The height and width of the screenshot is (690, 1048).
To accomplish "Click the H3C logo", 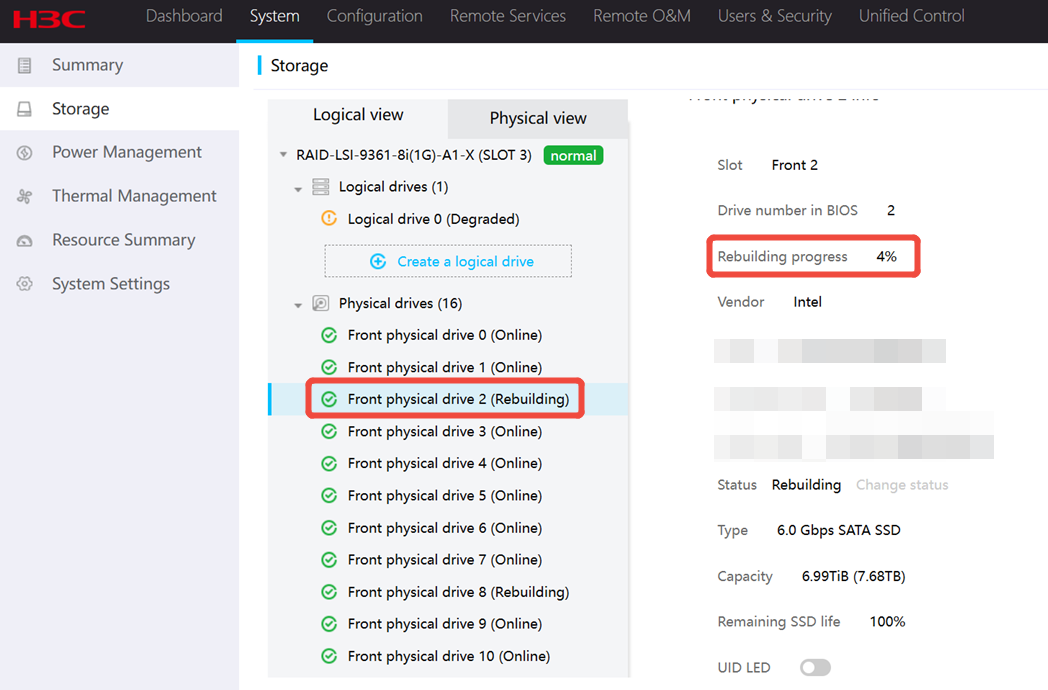I will click(49, 18).
